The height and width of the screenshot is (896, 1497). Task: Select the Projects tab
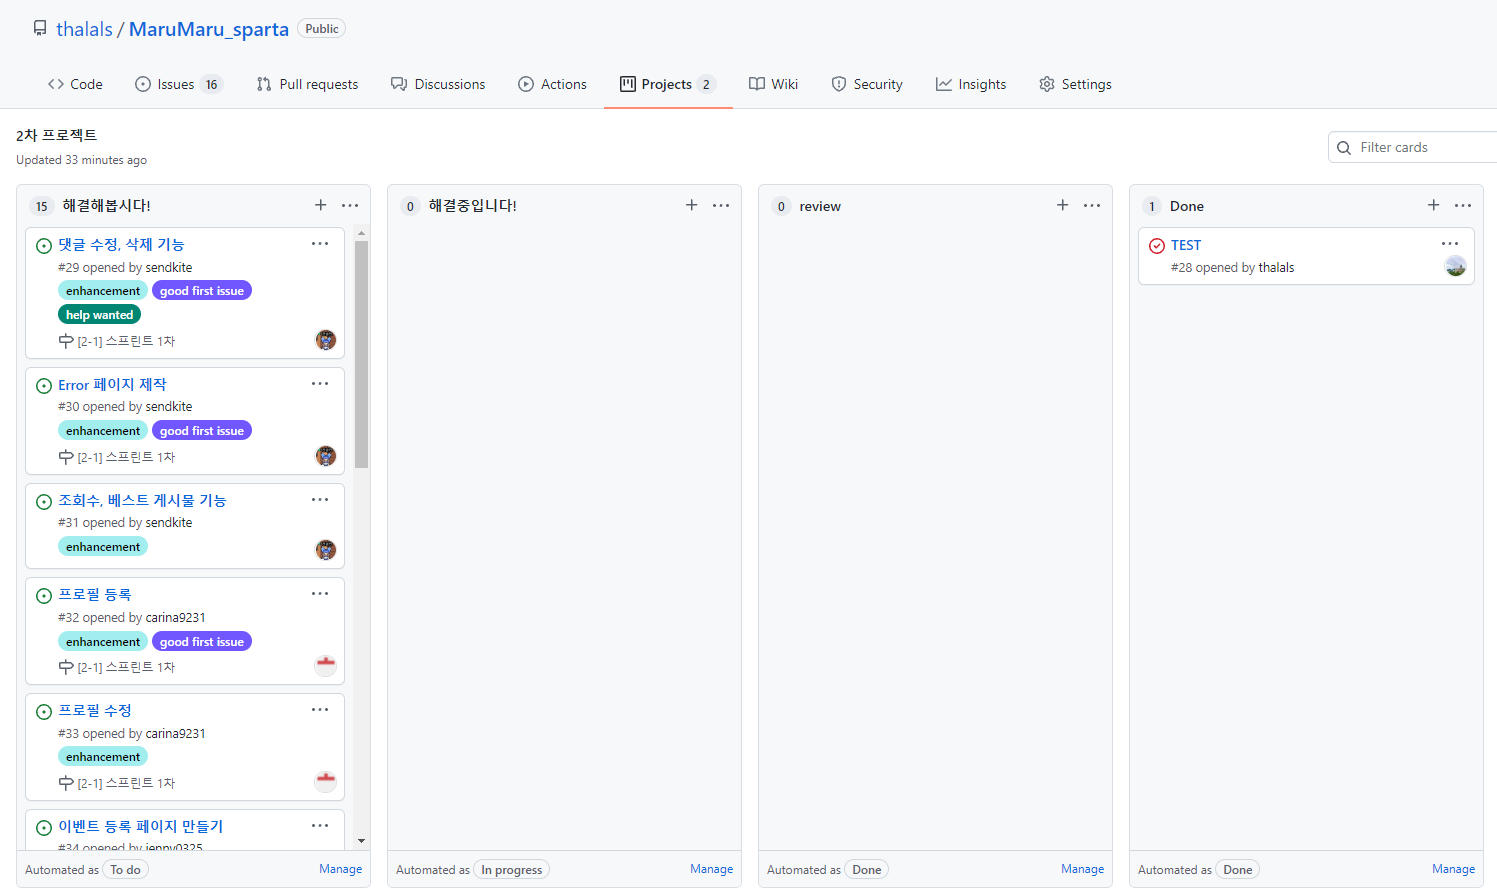(668, 84)
